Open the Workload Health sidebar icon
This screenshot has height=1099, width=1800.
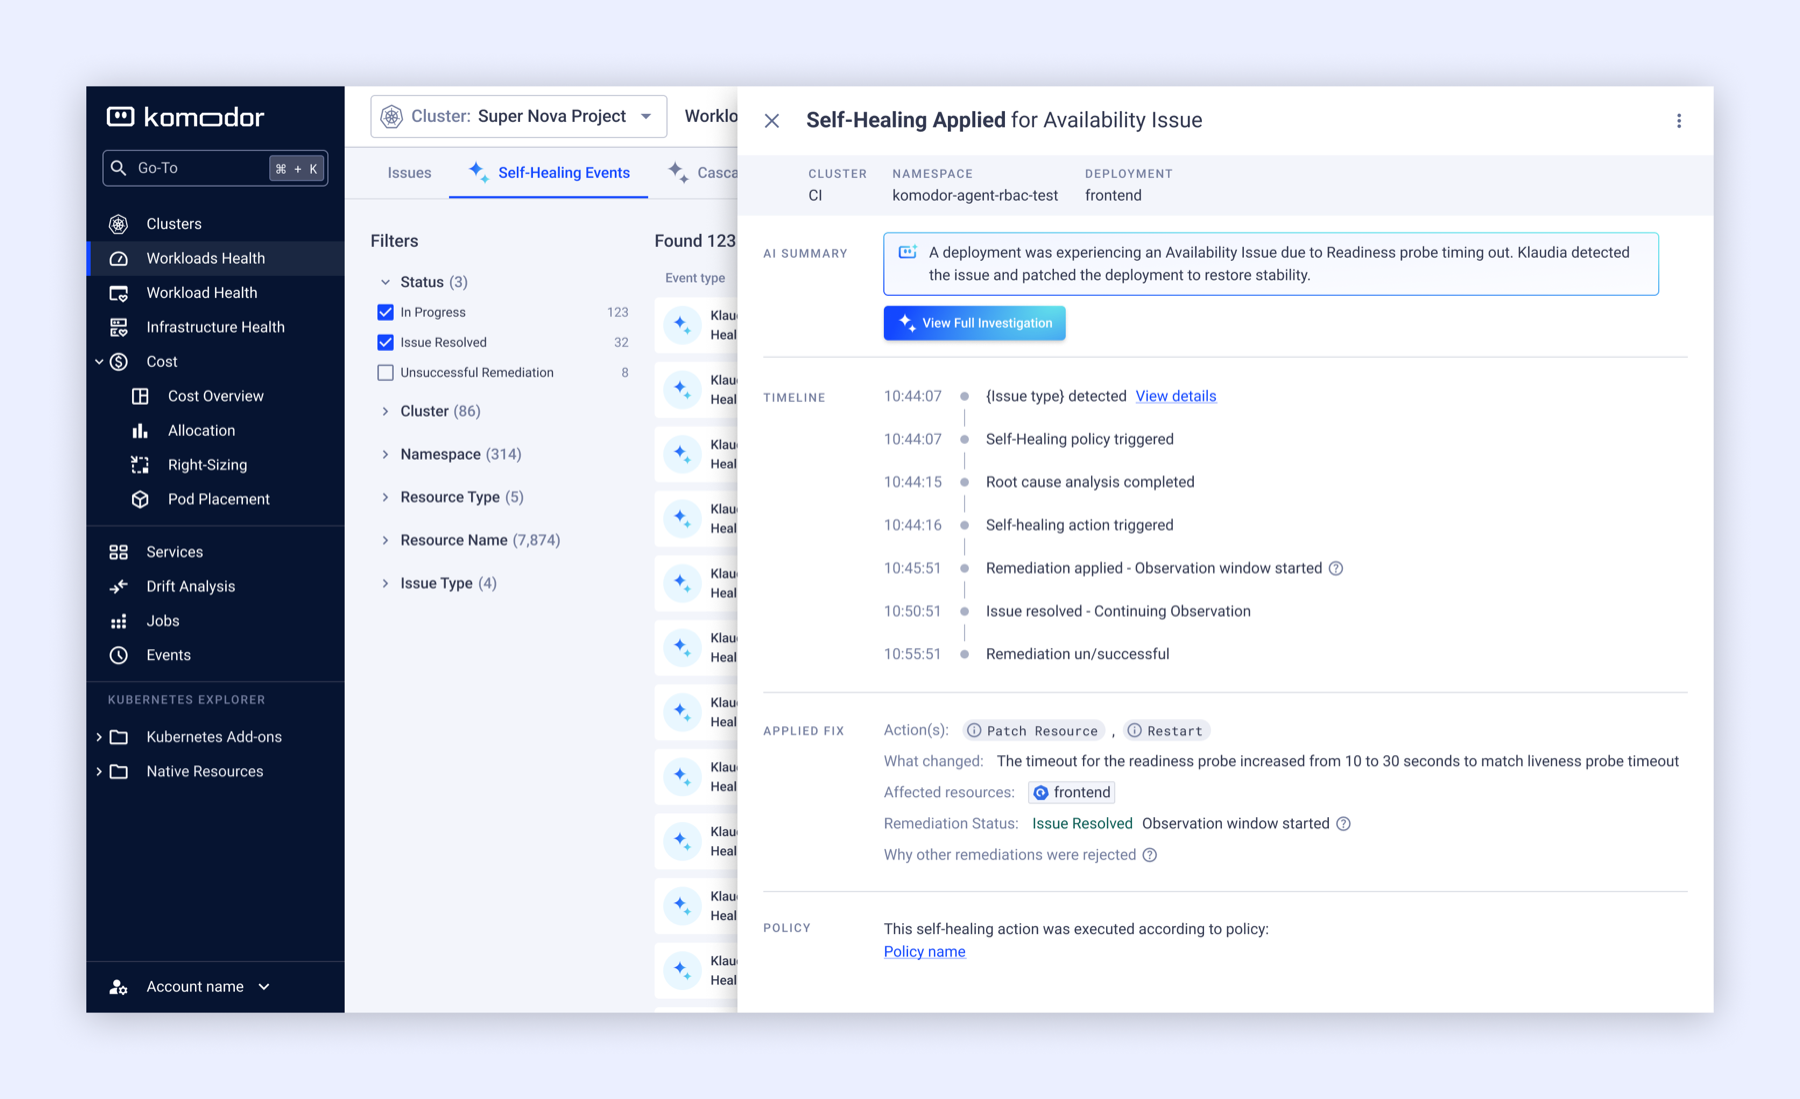point(119,293)
